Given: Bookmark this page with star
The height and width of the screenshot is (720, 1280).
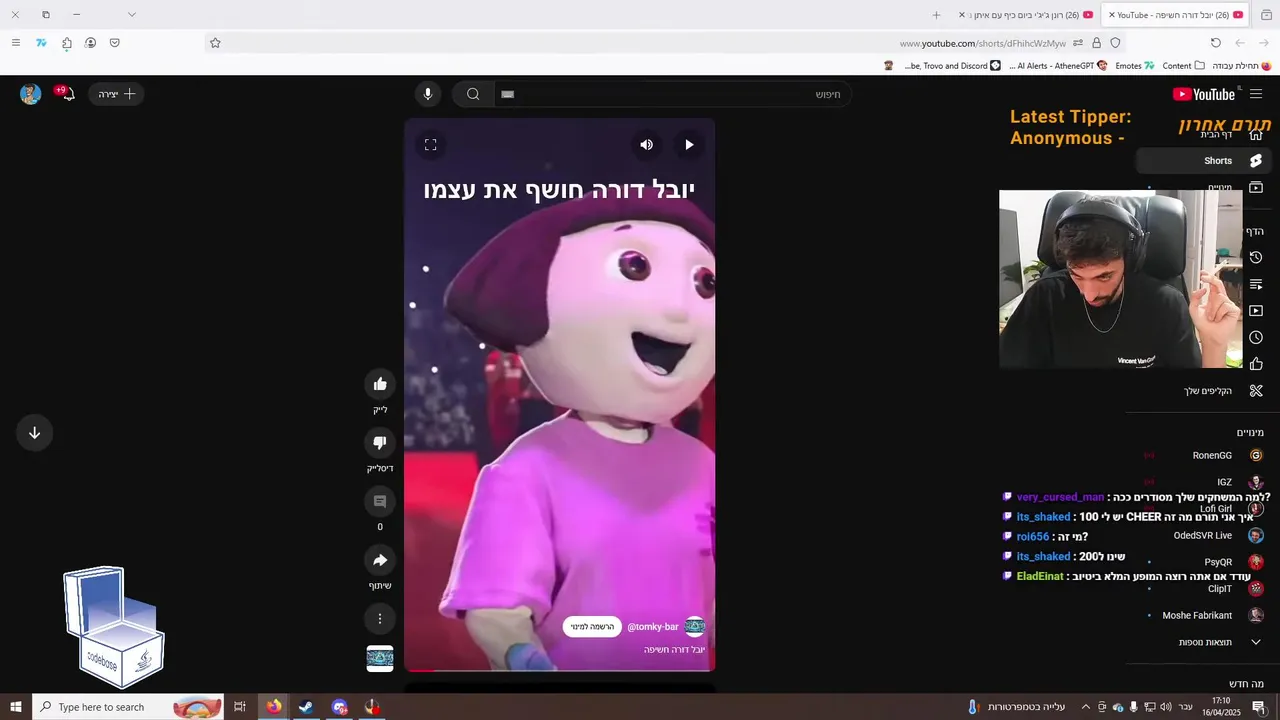Looking at the screenshot, I should pyautogui.click(x=215, y=43).
